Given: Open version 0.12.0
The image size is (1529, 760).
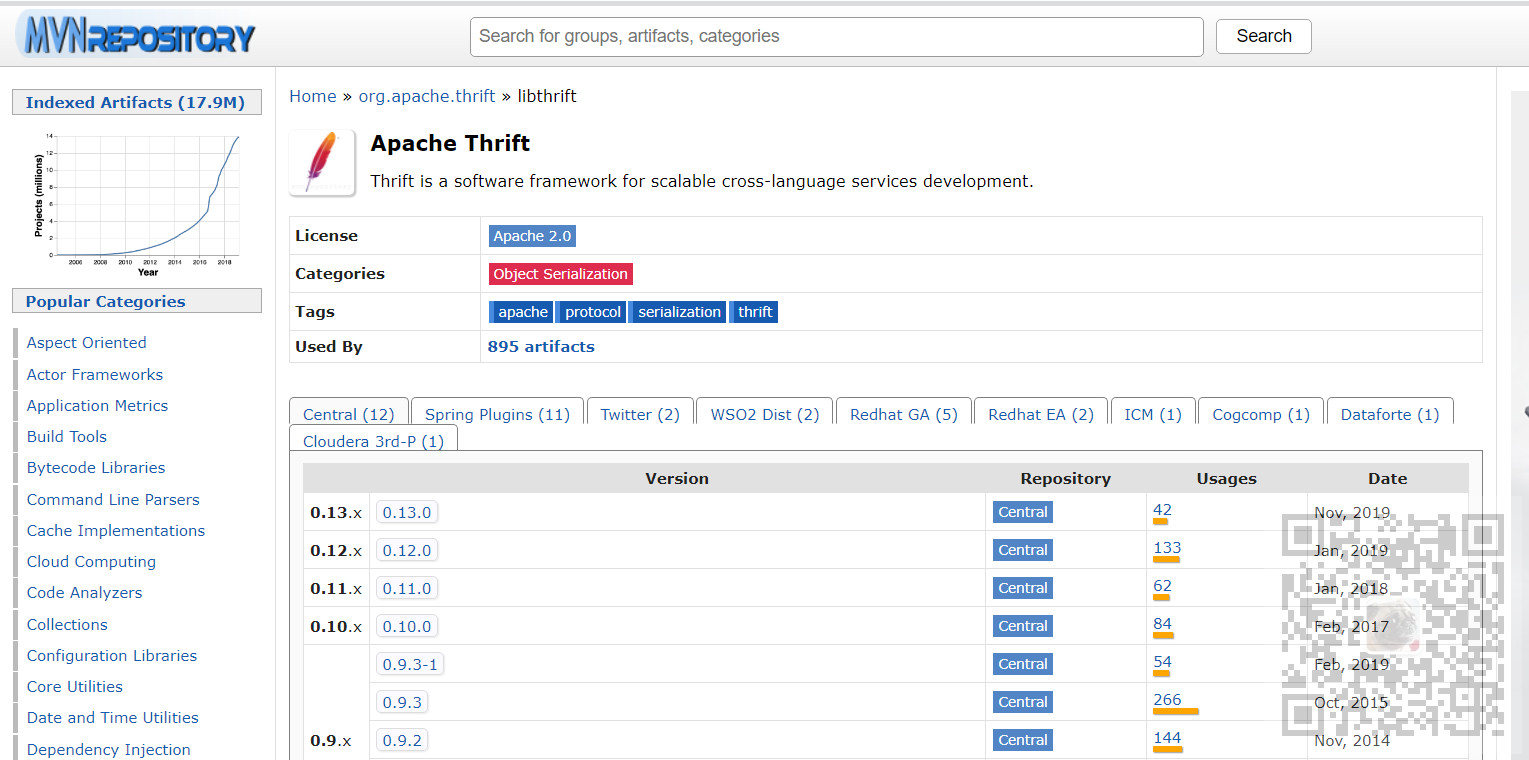Looking at the screenshot, I should pos(407,550).
